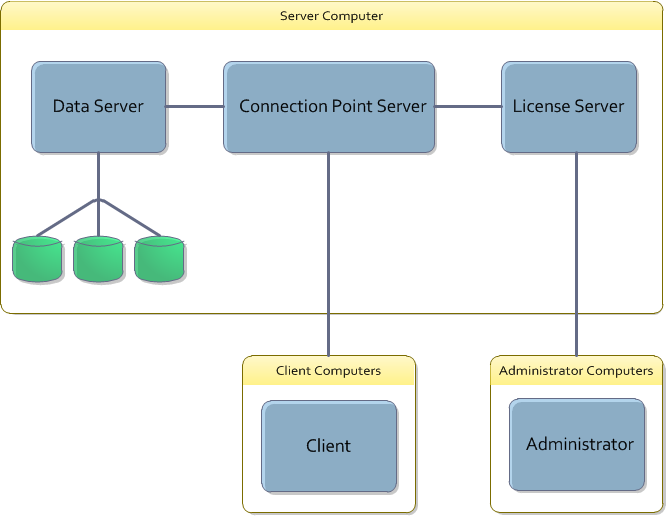The height and width of the screenshot is (516, 666).
Task: Click the middle green database cylinder
Action: [x=98, y=259]
